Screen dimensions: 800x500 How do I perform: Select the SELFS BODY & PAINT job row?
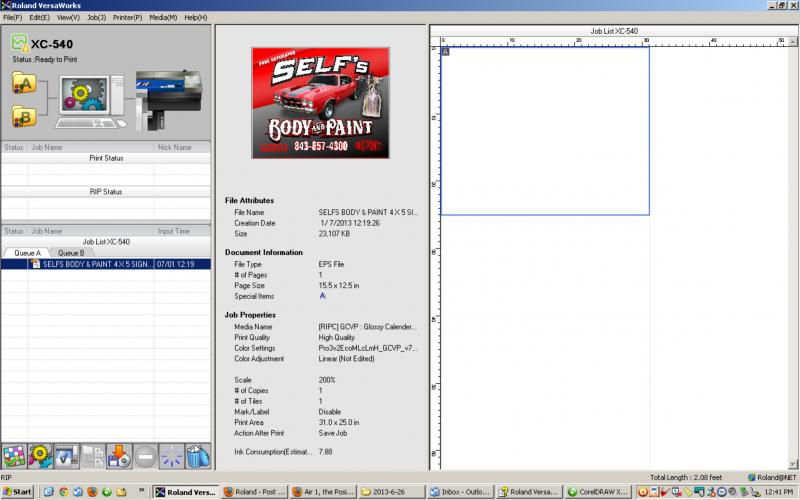106,264
